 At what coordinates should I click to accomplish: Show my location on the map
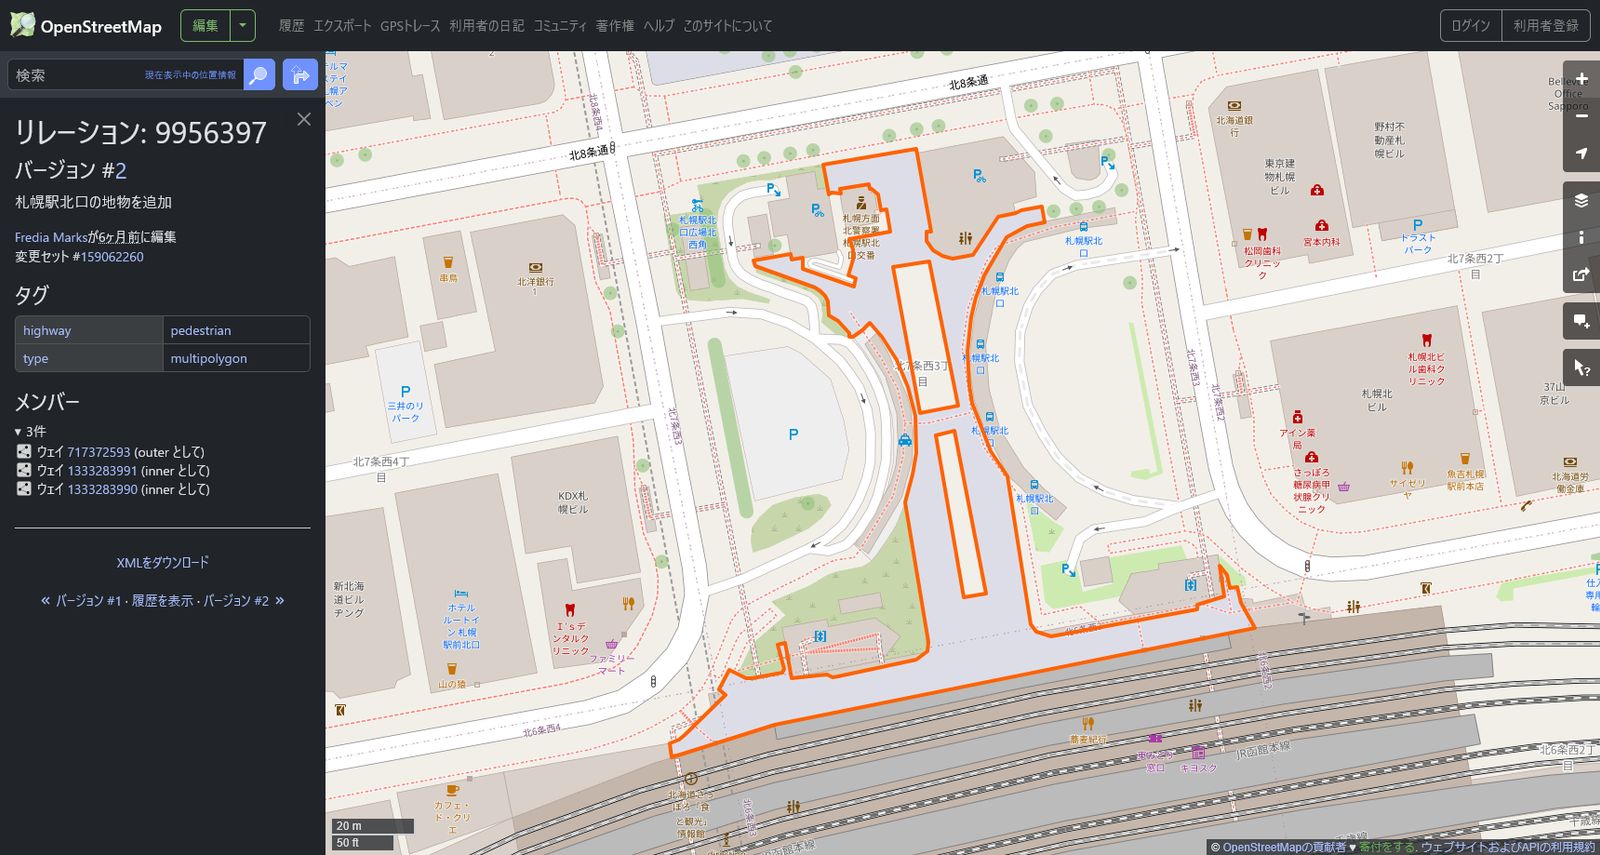point(1581,153)
